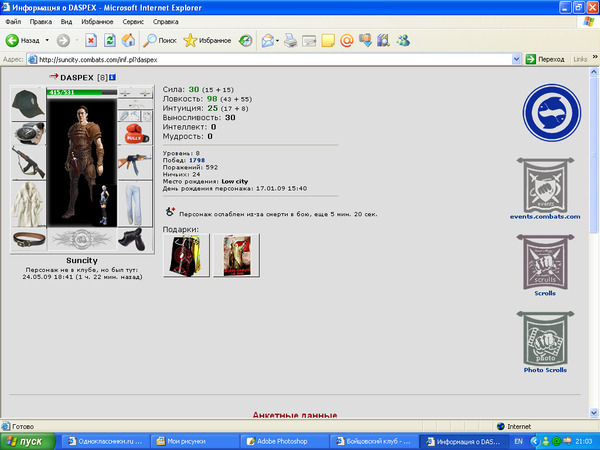Switch to Adobe Photoshop in the taskbar
The width and height of the screenshot is (600, 450).
click(x=284, y=441)
